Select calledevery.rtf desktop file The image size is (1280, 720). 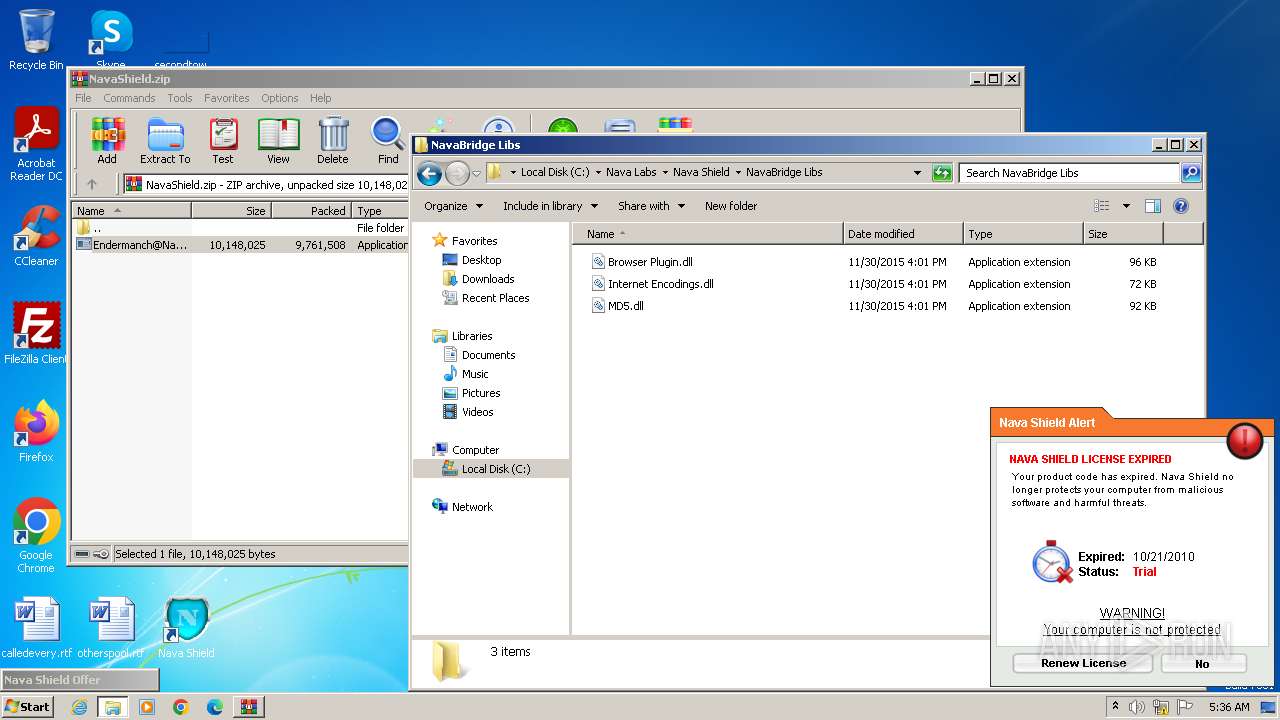pos(37,628)
